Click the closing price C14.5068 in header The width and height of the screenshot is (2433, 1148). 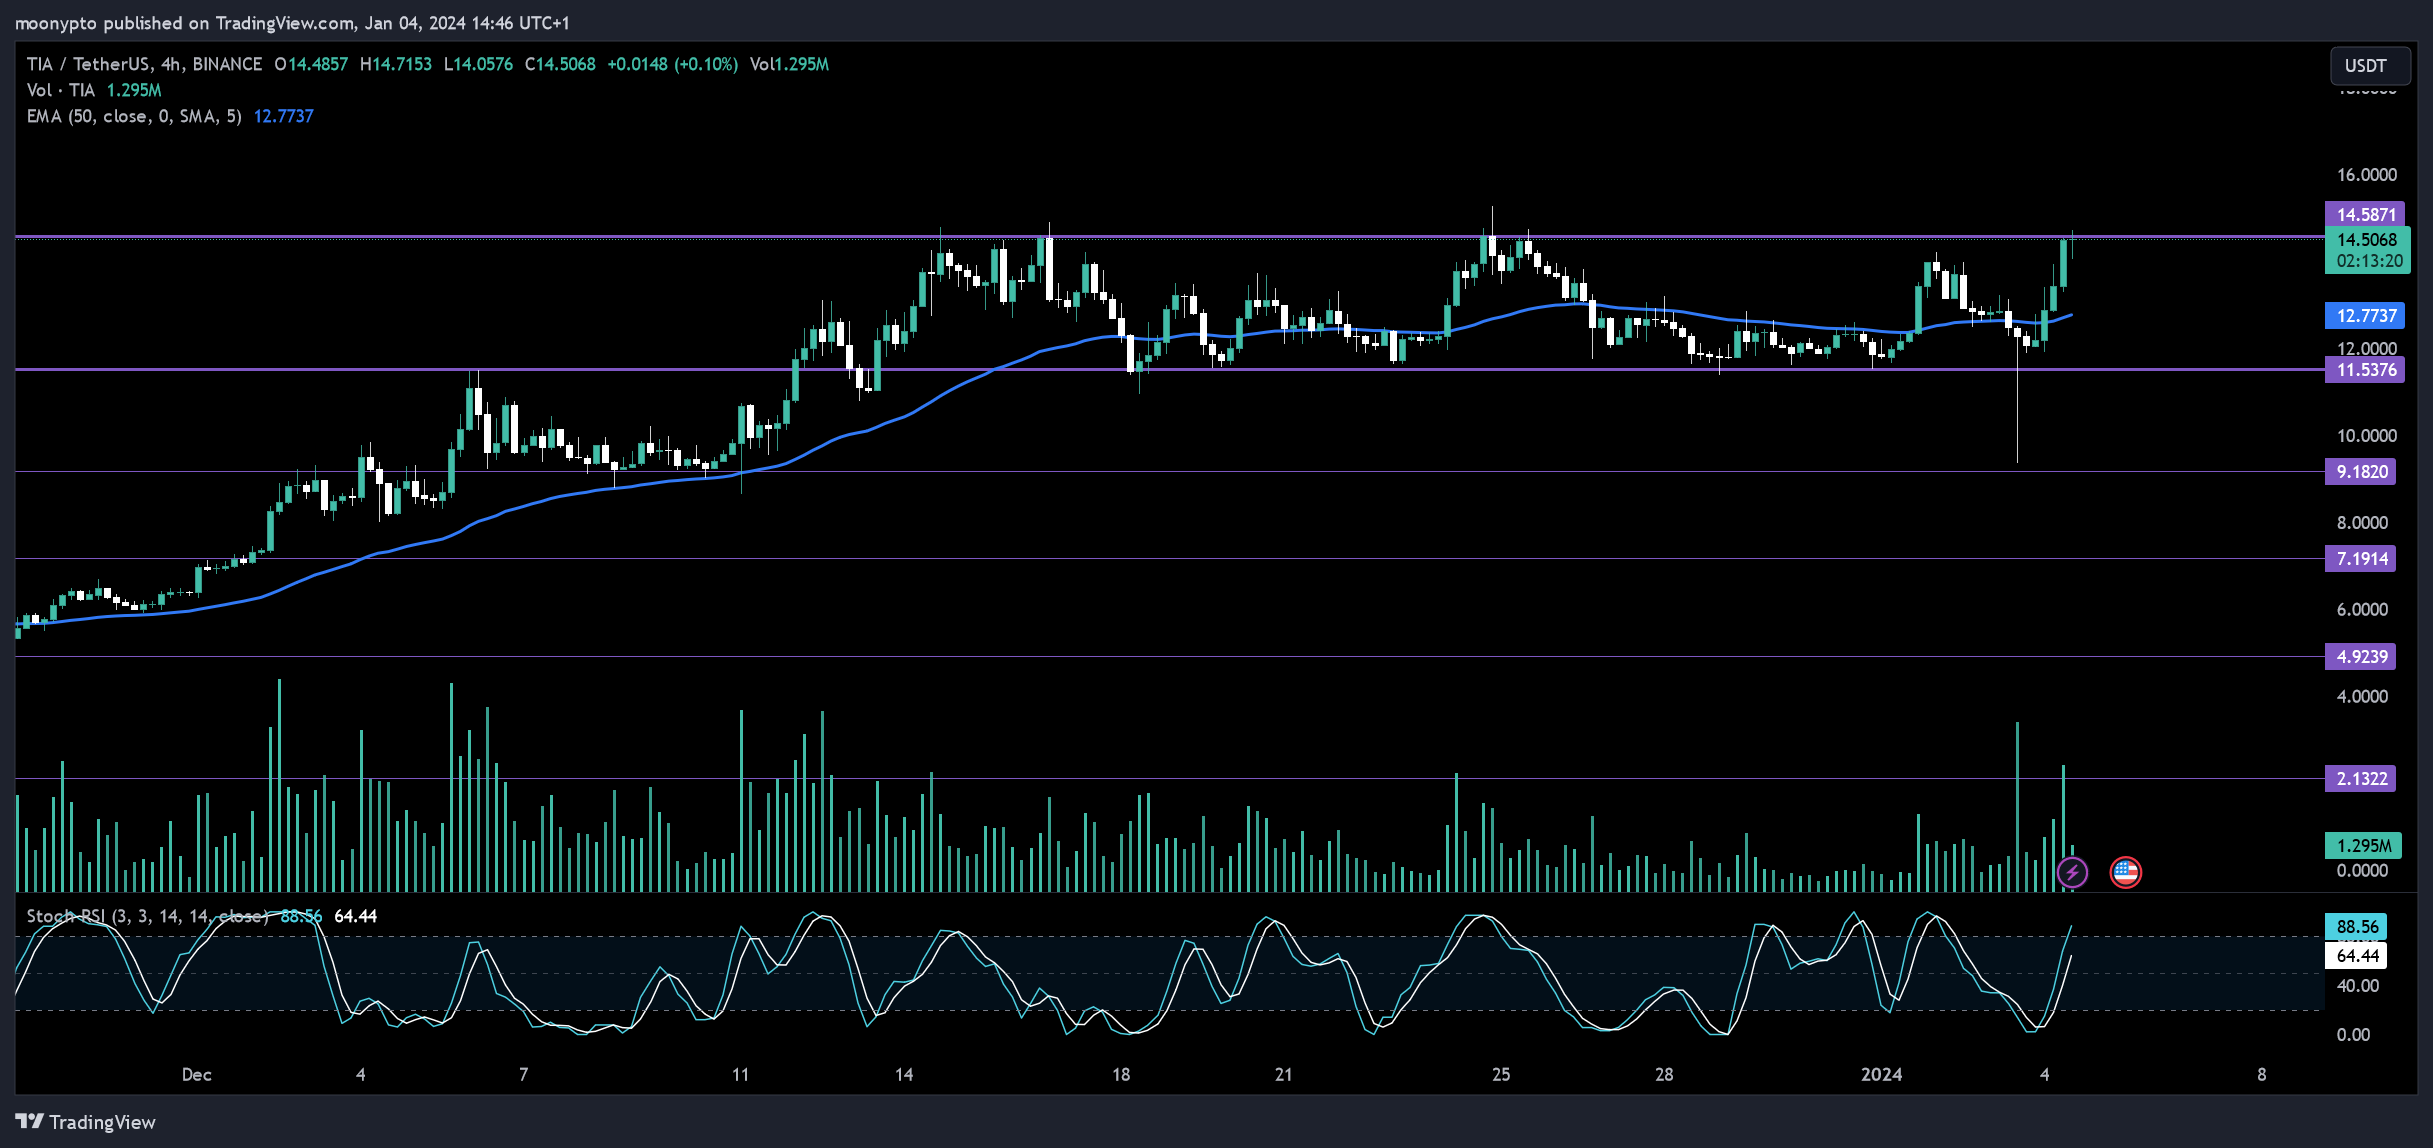point(560,64)
